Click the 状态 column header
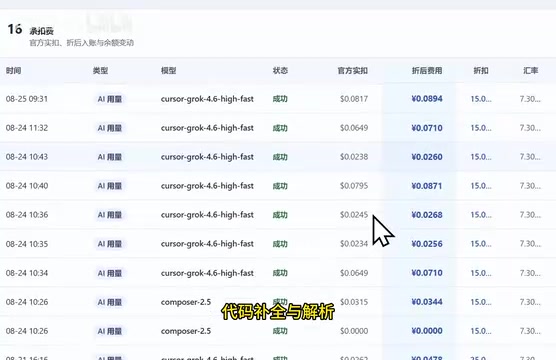 280,71
